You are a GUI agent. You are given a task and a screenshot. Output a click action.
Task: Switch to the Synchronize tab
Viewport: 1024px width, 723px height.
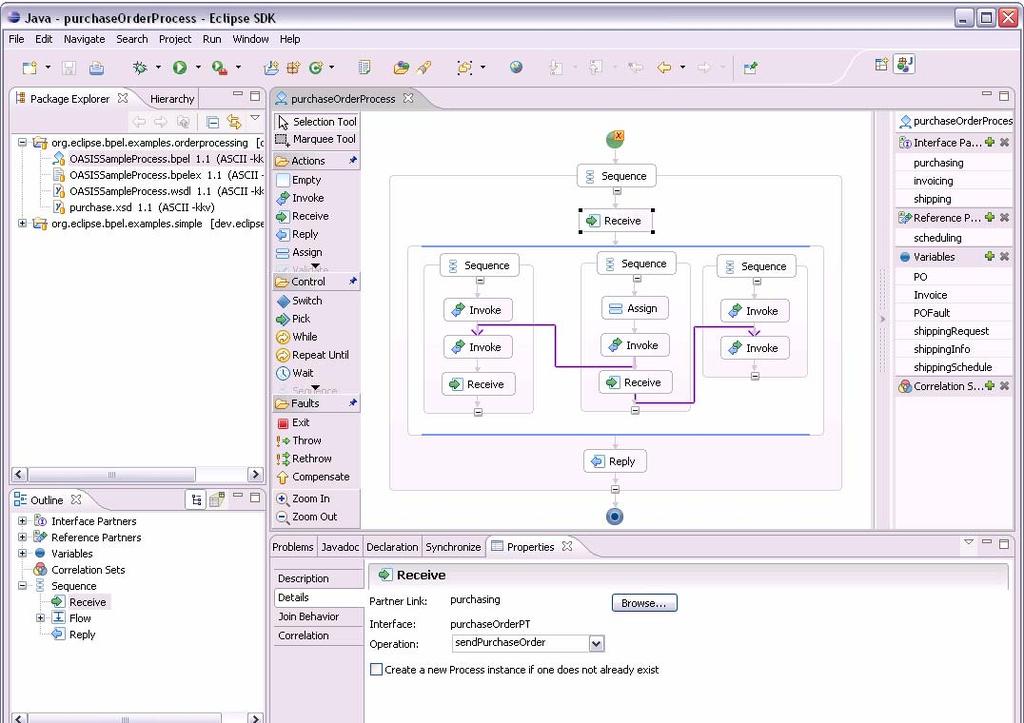click(x=453, y=547)
